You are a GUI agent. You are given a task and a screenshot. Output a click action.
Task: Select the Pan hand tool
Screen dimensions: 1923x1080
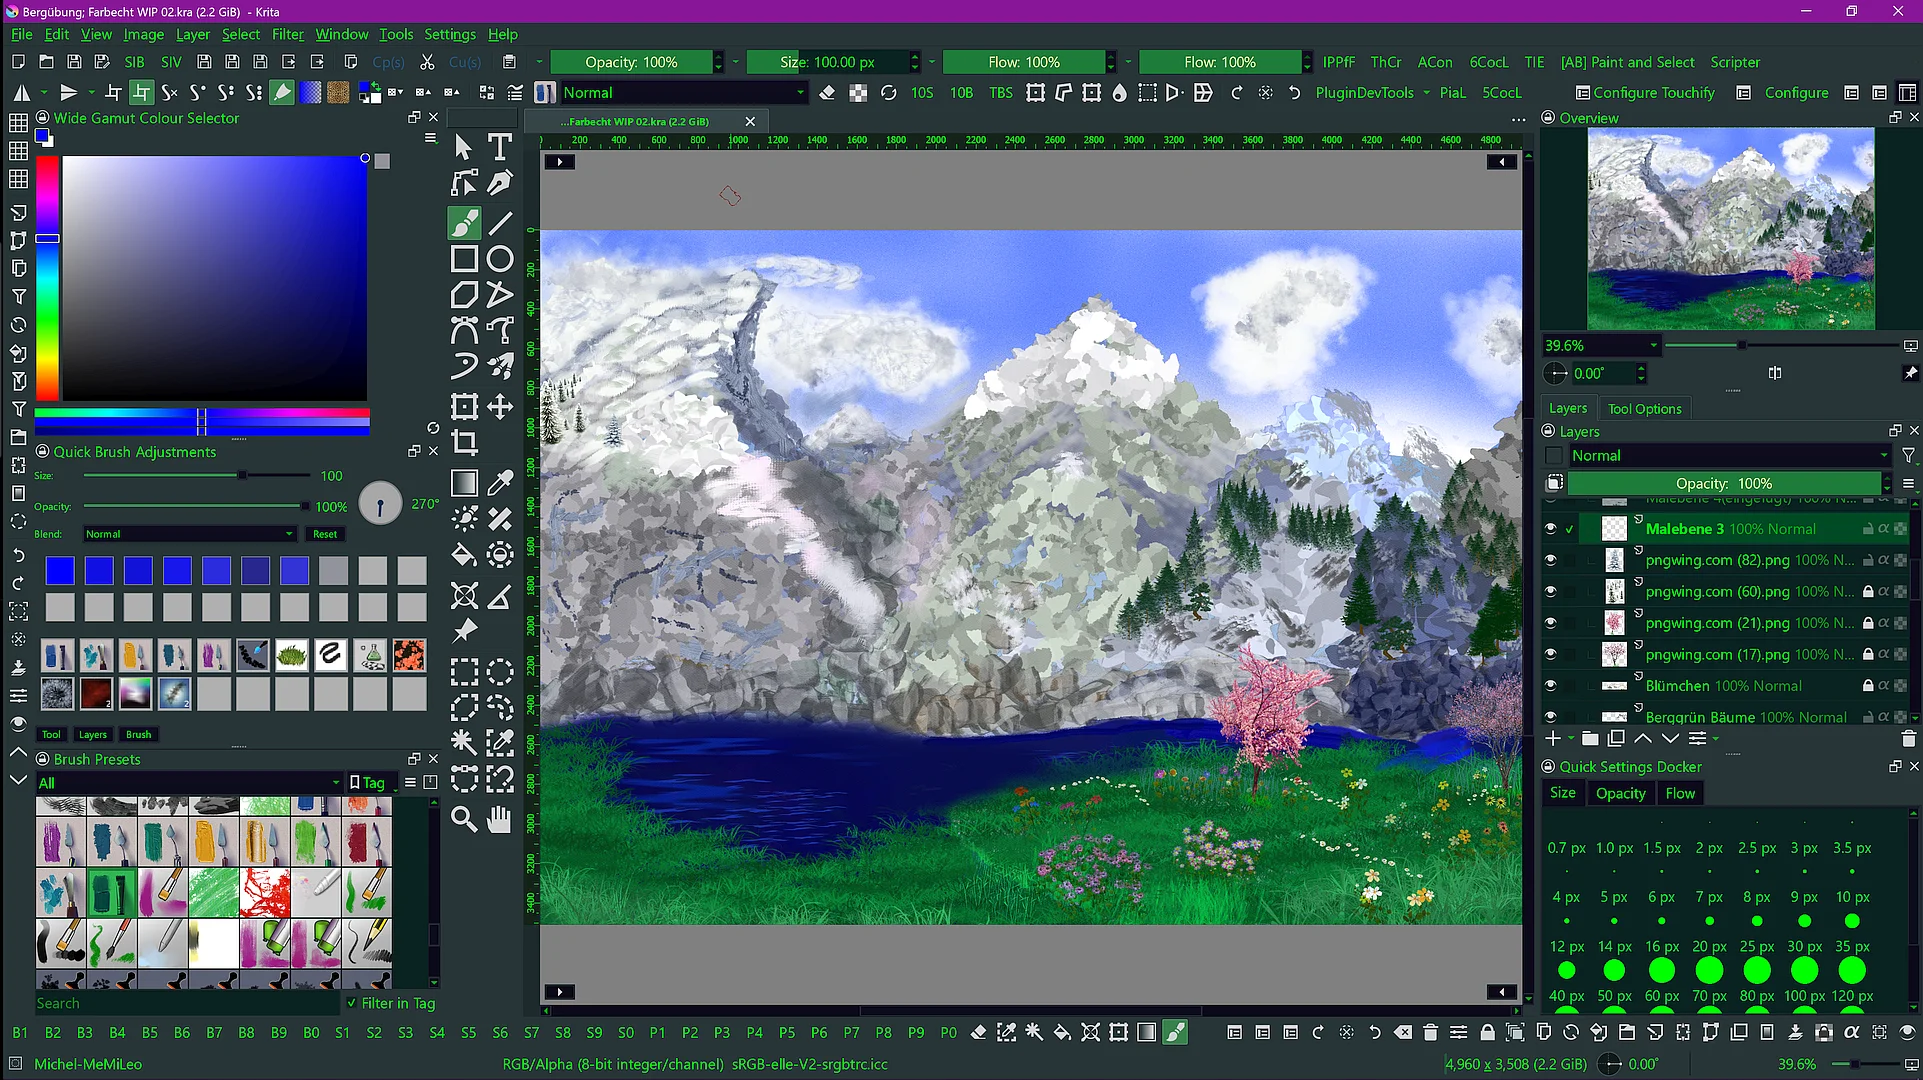click(x=499, y=819)
